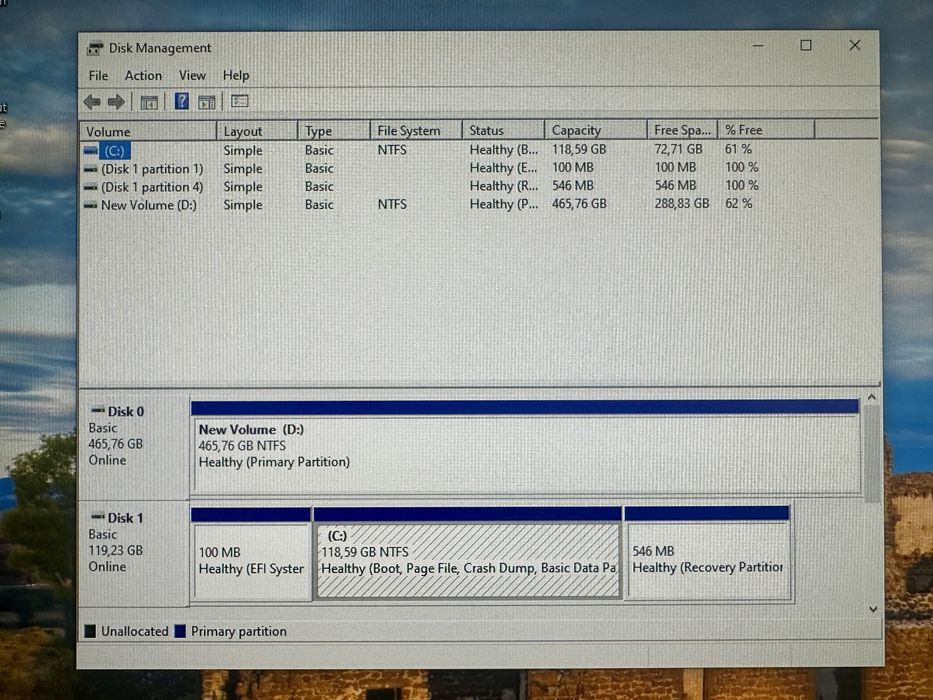Viewport: 933px width, 700px height.
Task: Click Healthy (P... status of D: row
Action: tap(503, 204)
